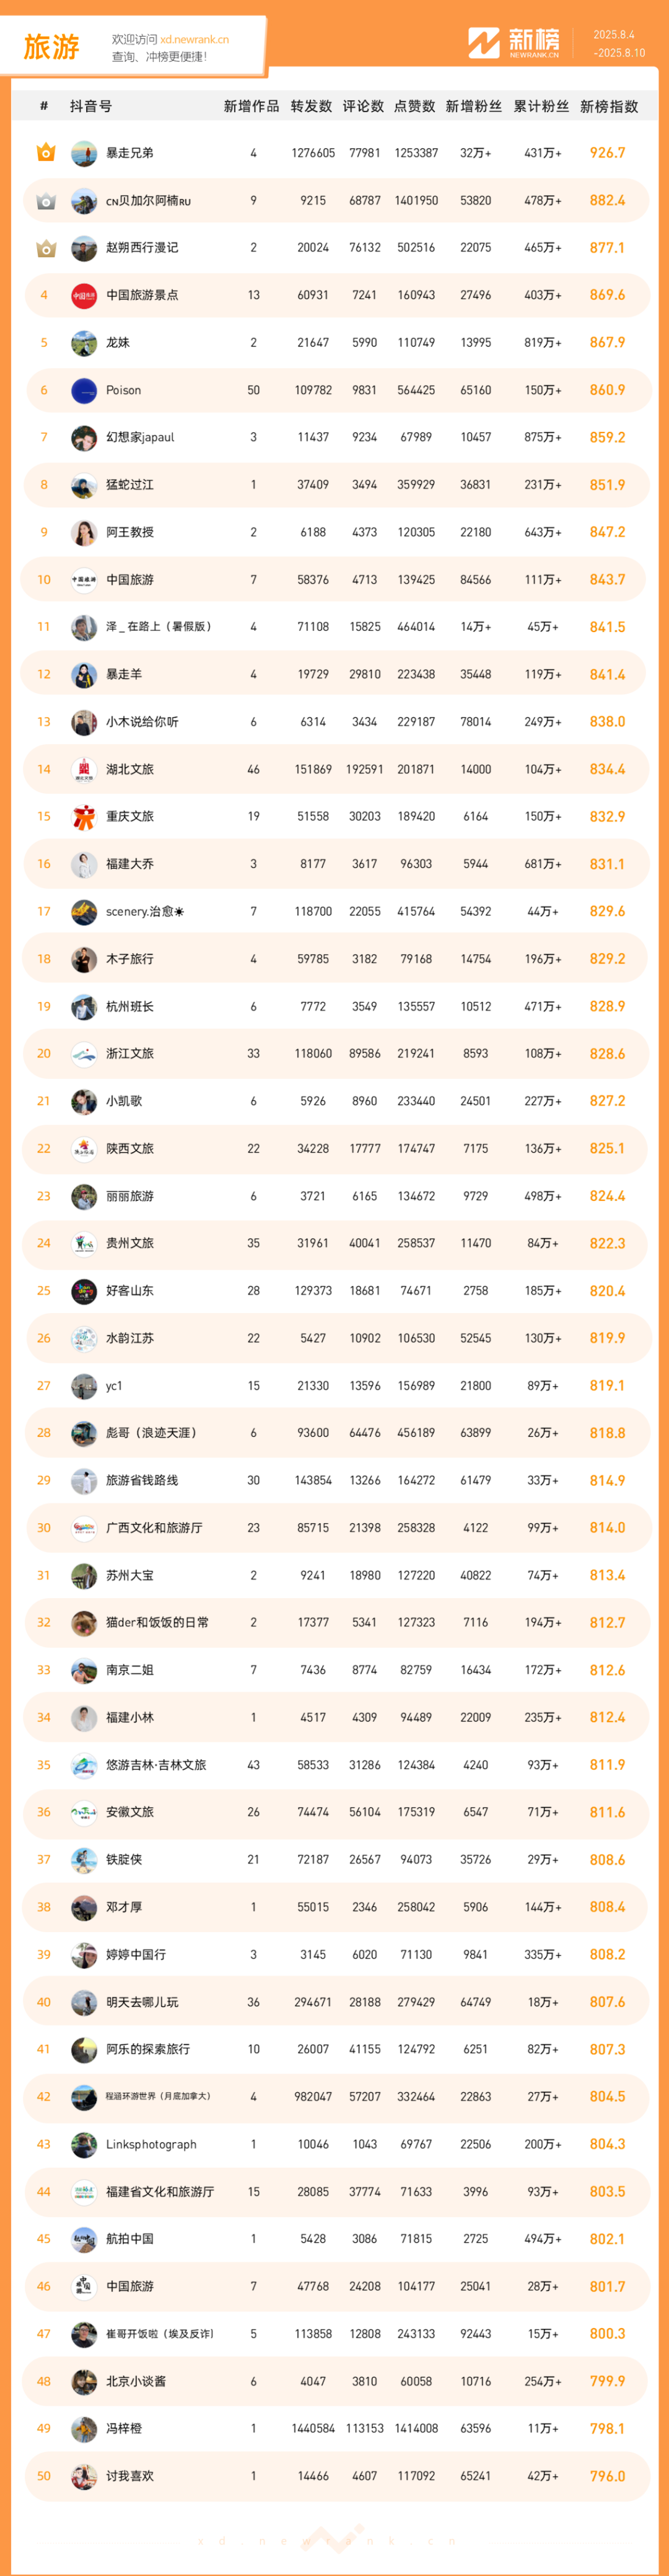
Task: Click the 湖北文旅 avatar icon
Action: pos(84,769)
